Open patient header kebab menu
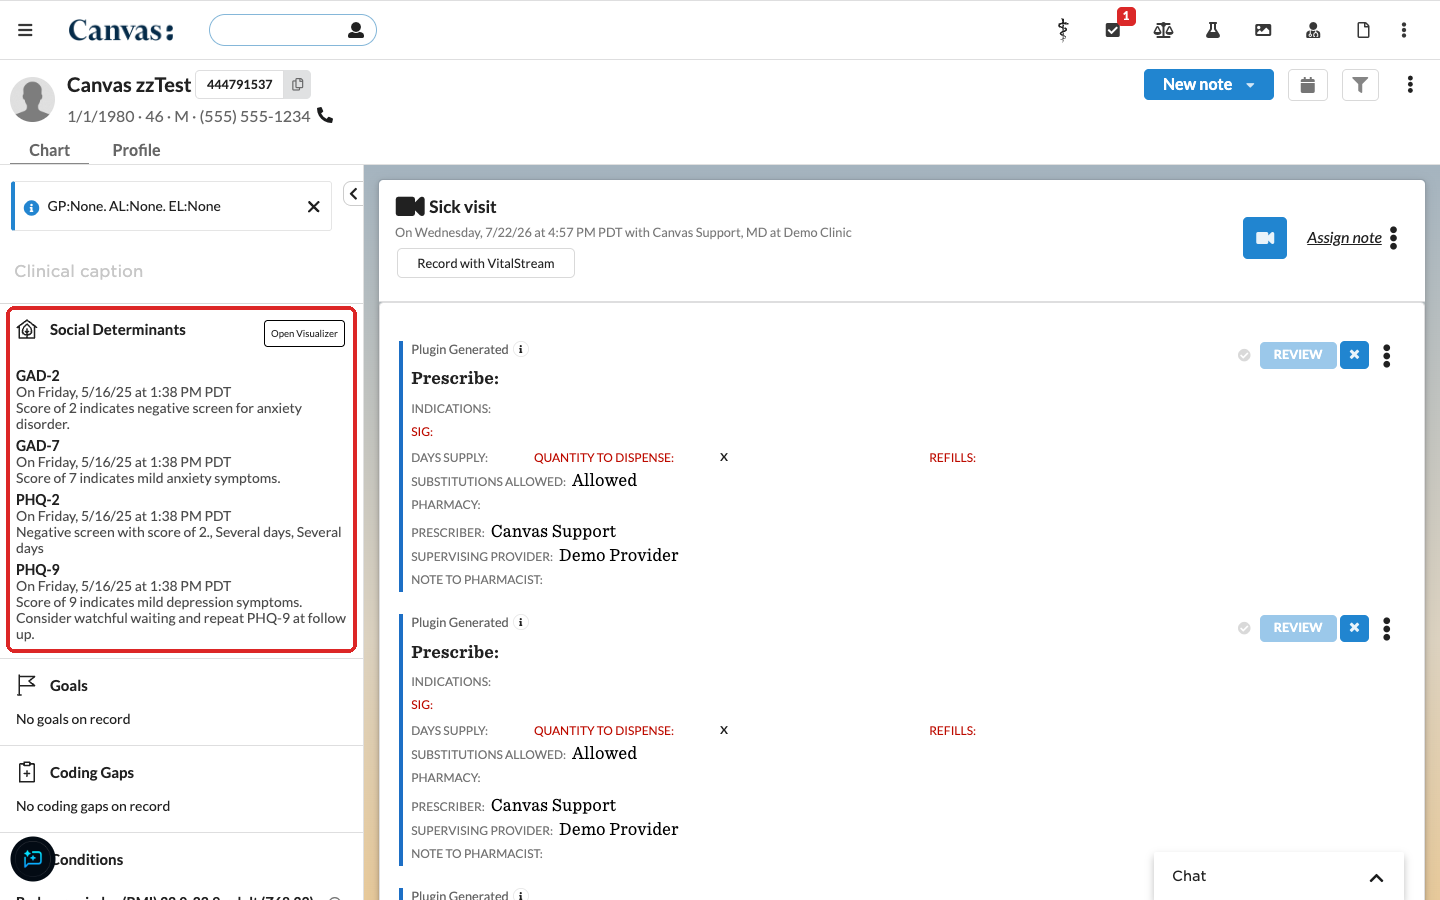The image size is (1440, 900). pyautogui.click(x=1410, y=85)
